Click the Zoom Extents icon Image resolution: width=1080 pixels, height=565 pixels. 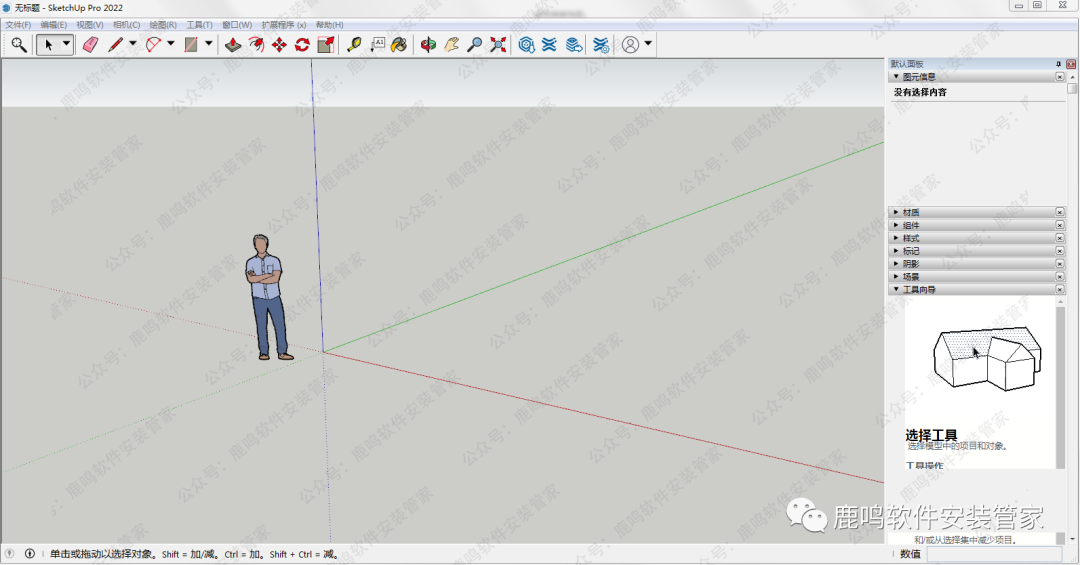(498, 45)
